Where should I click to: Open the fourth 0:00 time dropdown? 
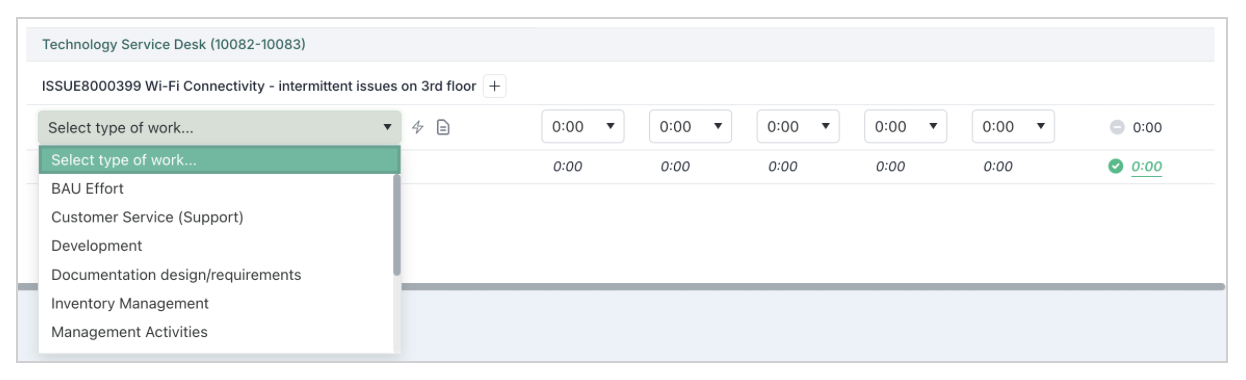tap(906, 127)
